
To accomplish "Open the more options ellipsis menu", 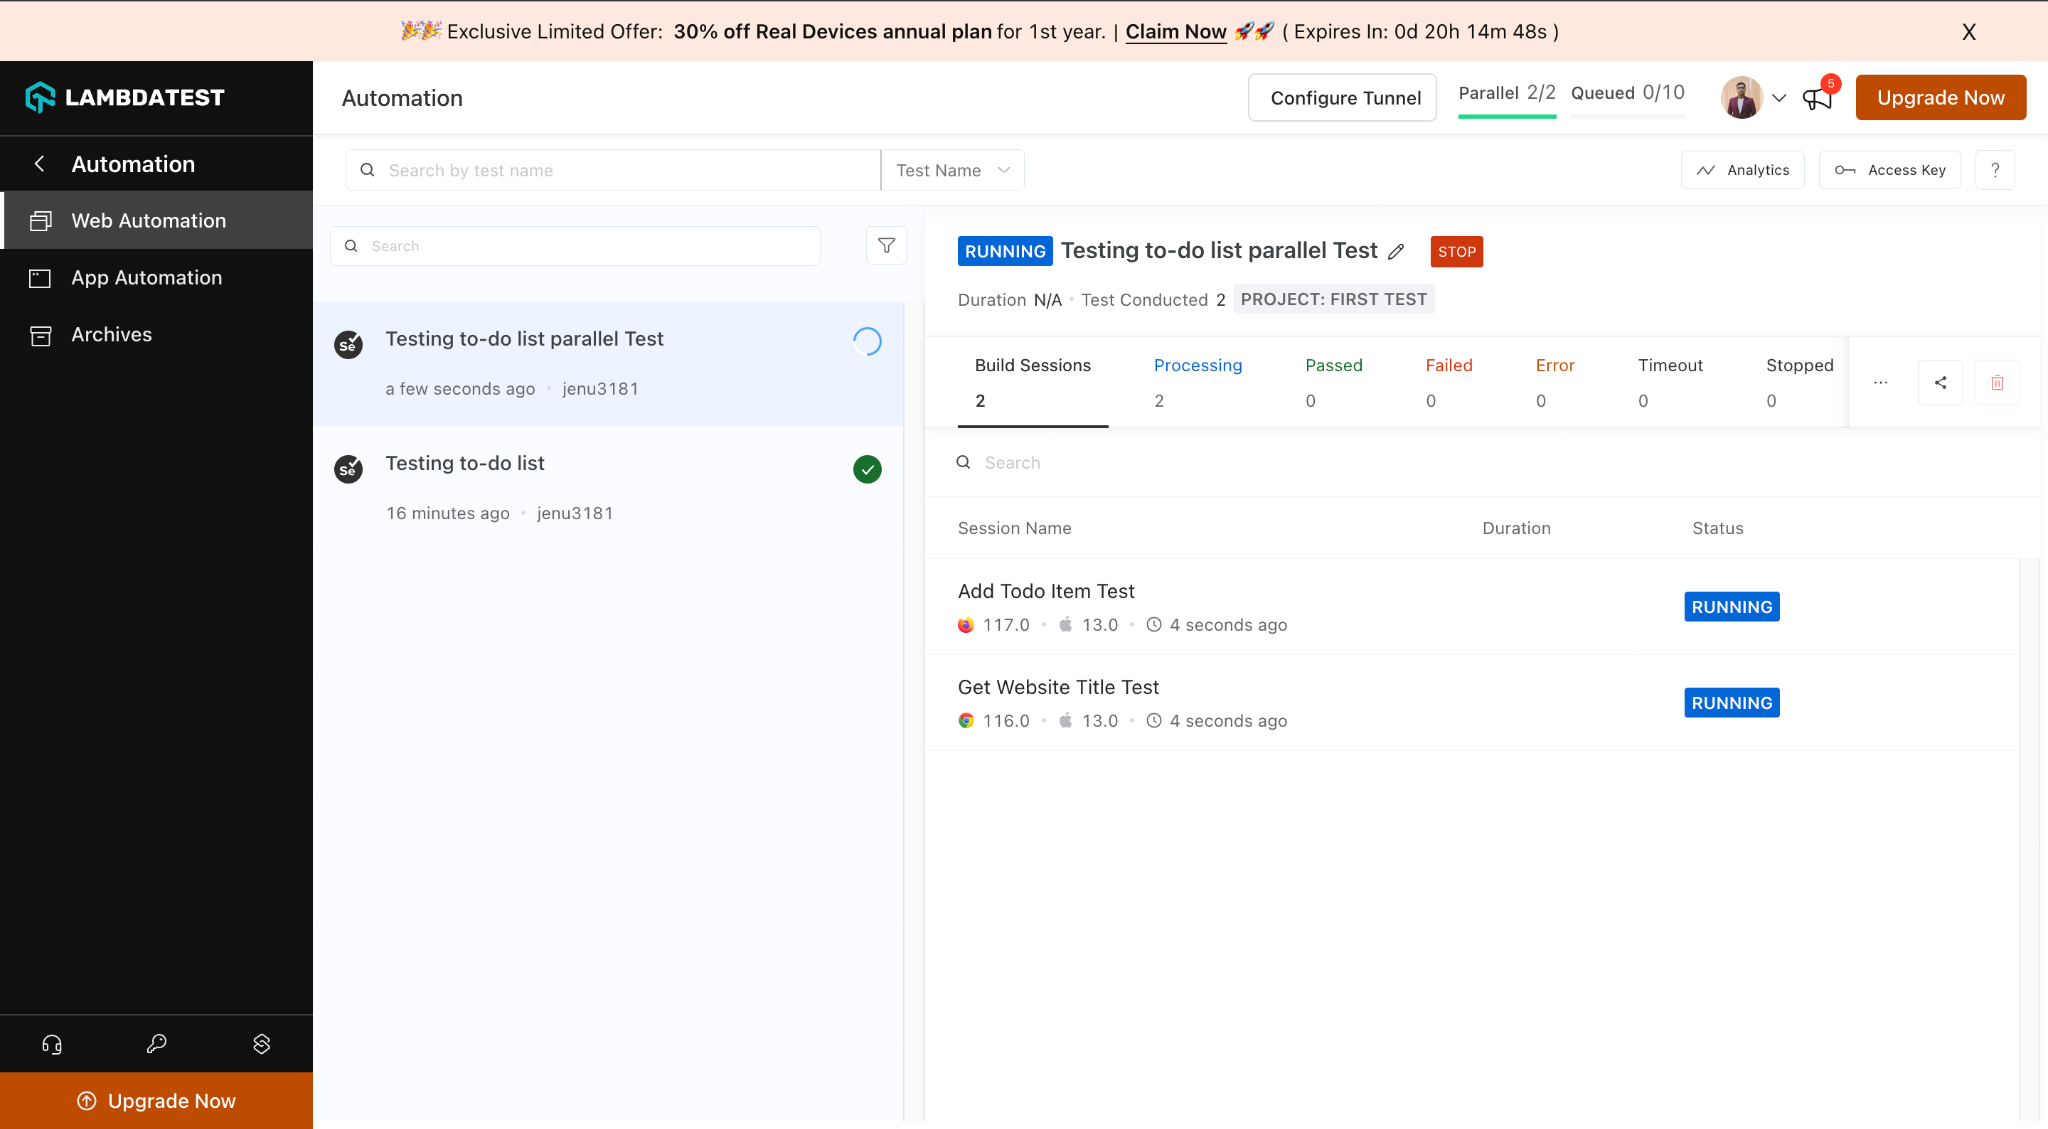I will coord(1880,383).
